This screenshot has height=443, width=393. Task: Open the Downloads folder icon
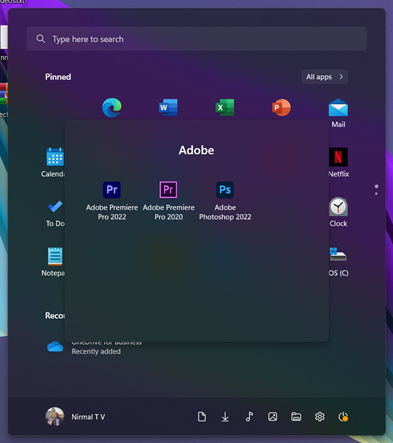(x=225, y=417)
